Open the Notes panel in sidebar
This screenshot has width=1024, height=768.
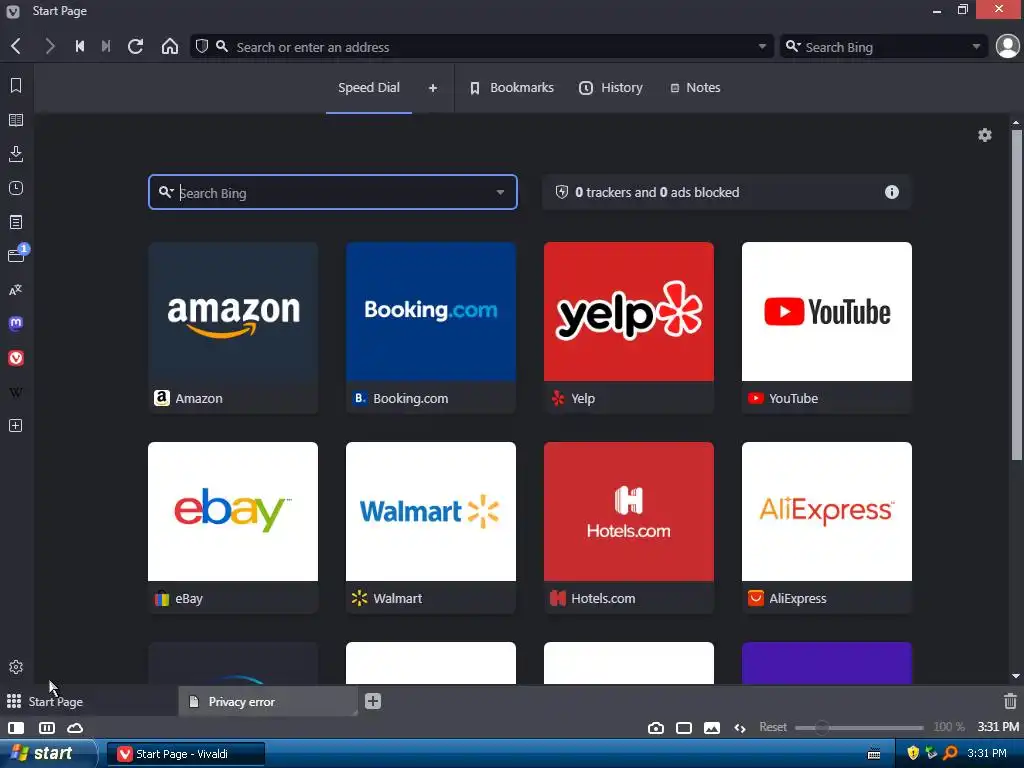click(16, 222)
